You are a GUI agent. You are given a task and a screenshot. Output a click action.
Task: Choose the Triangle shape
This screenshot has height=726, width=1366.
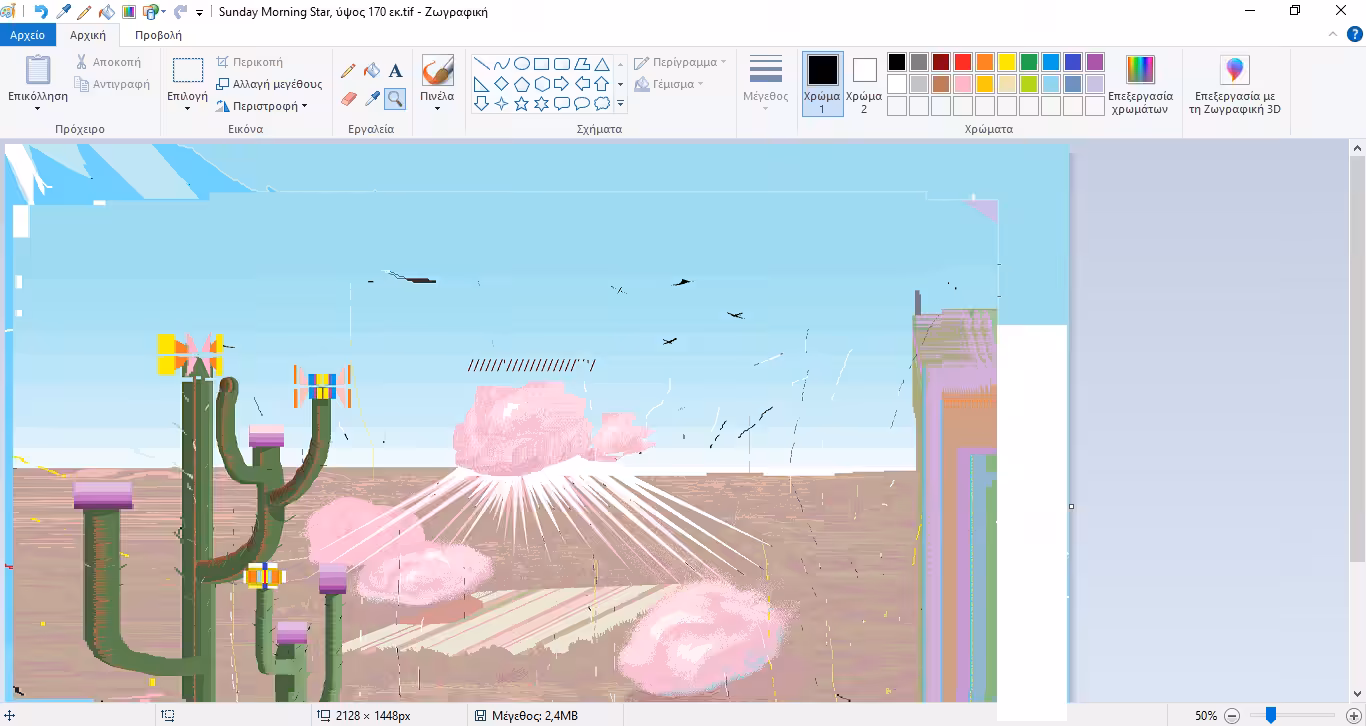[x=601, y=64]
